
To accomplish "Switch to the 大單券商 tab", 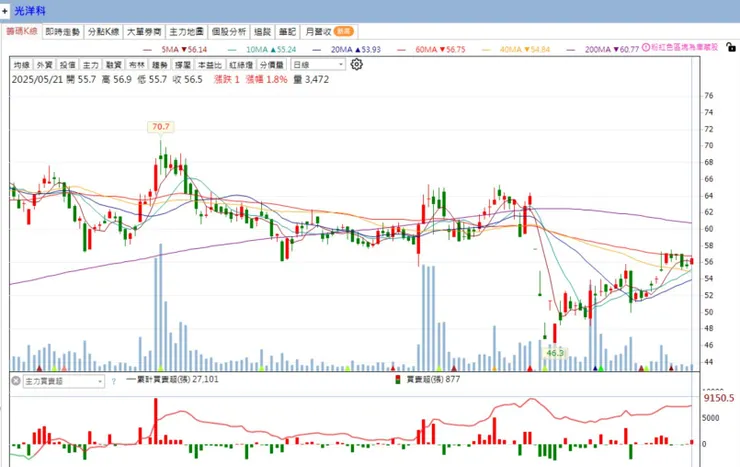I will [144, 32].
